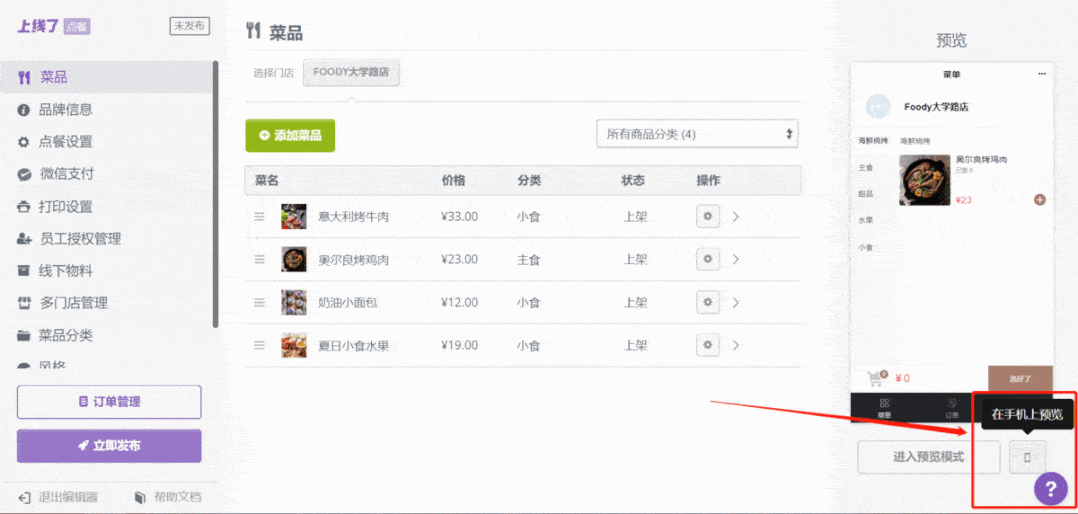The width and height of the screenshot is (1078, 514).
Task: Select FOODY大学路店 store tab
Action: (x=351, y=72)
